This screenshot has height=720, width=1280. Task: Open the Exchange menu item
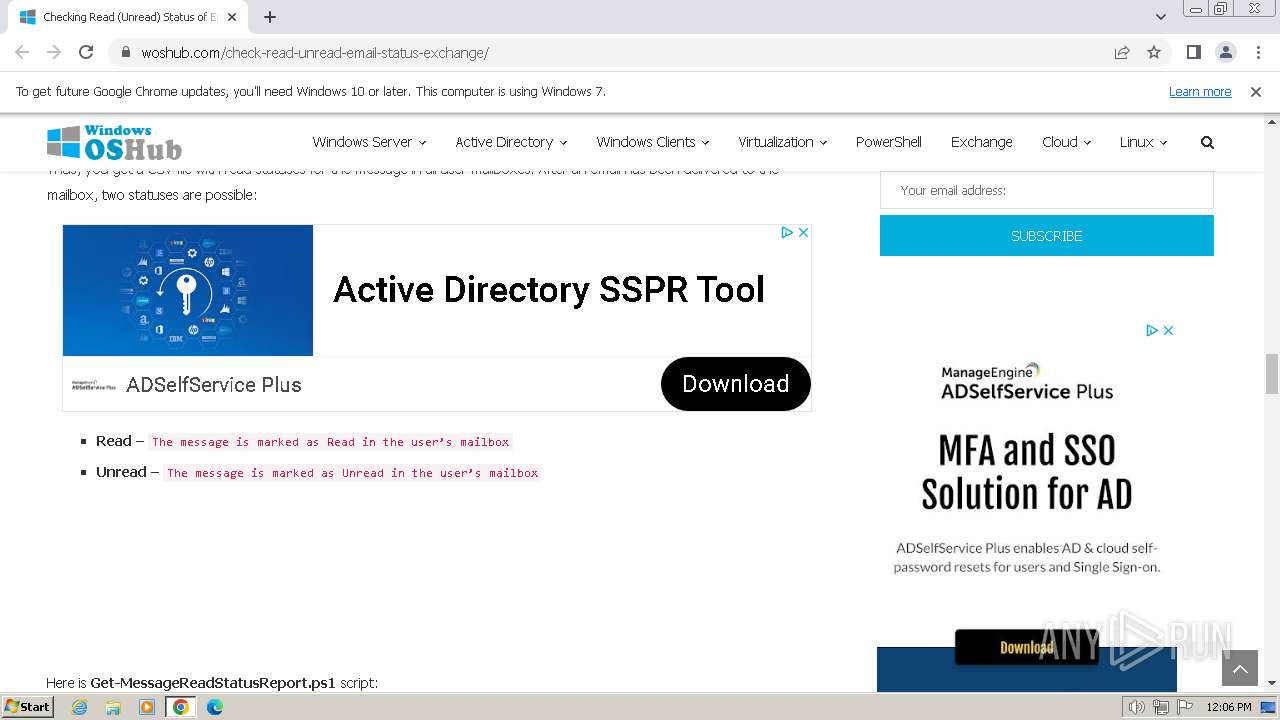click(x=982, y=142)
